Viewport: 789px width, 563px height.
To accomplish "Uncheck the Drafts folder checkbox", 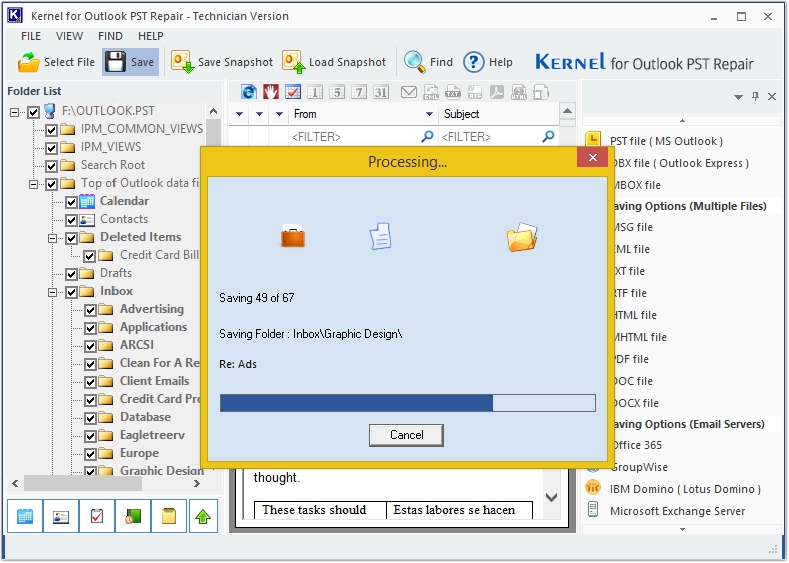I will (x=71, y=274).
